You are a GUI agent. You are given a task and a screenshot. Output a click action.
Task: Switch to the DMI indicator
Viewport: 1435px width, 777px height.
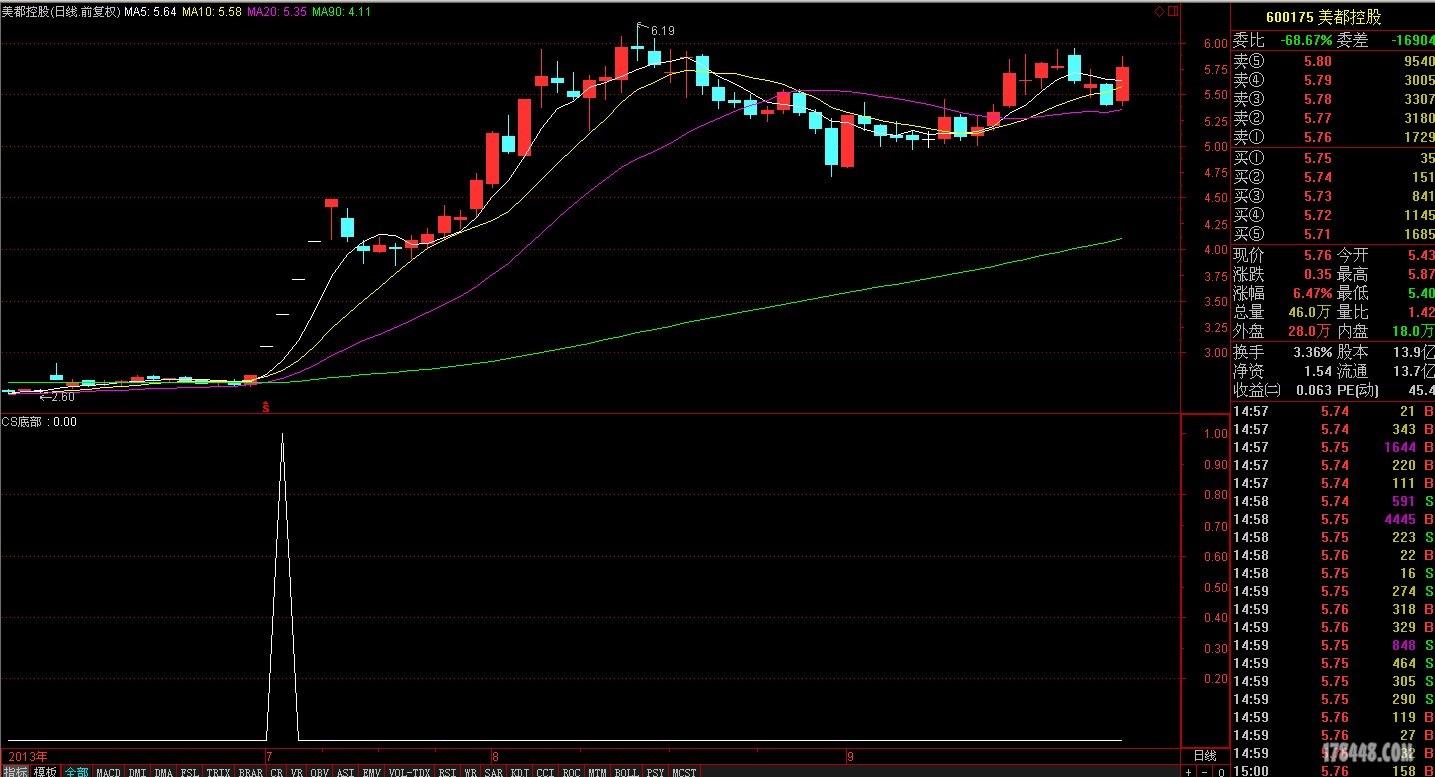137,772
